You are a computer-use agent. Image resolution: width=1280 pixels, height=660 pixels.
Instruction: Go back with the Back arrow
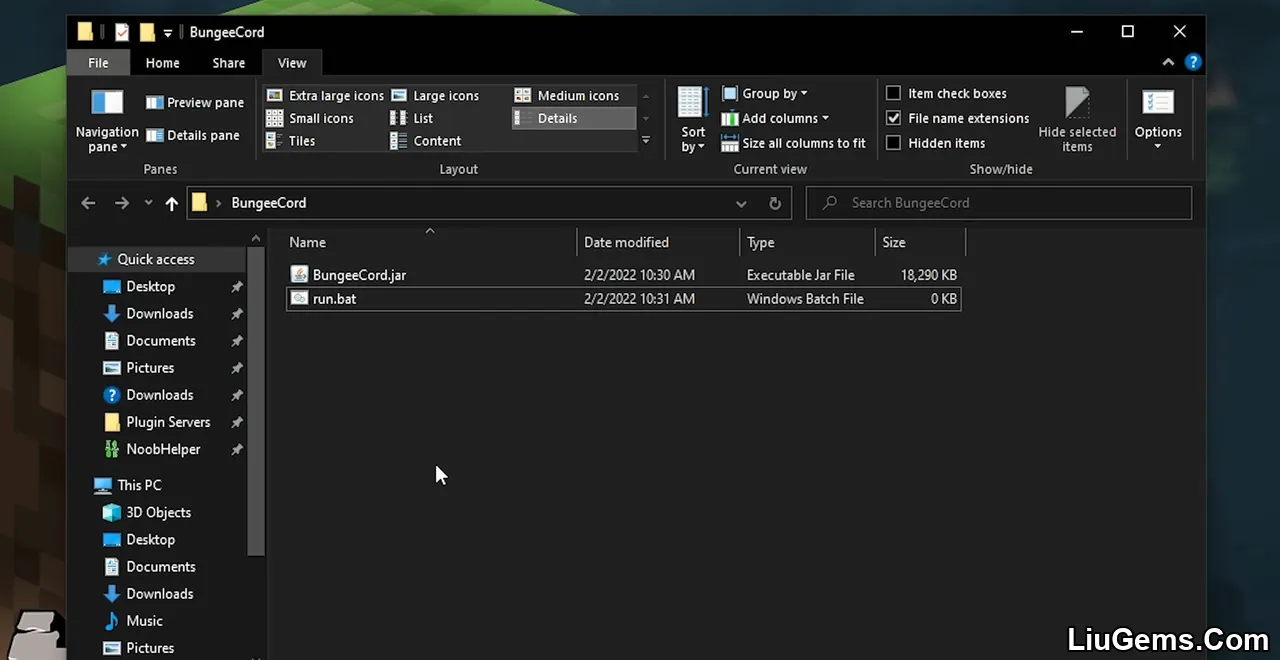click(x=88, y=203)
